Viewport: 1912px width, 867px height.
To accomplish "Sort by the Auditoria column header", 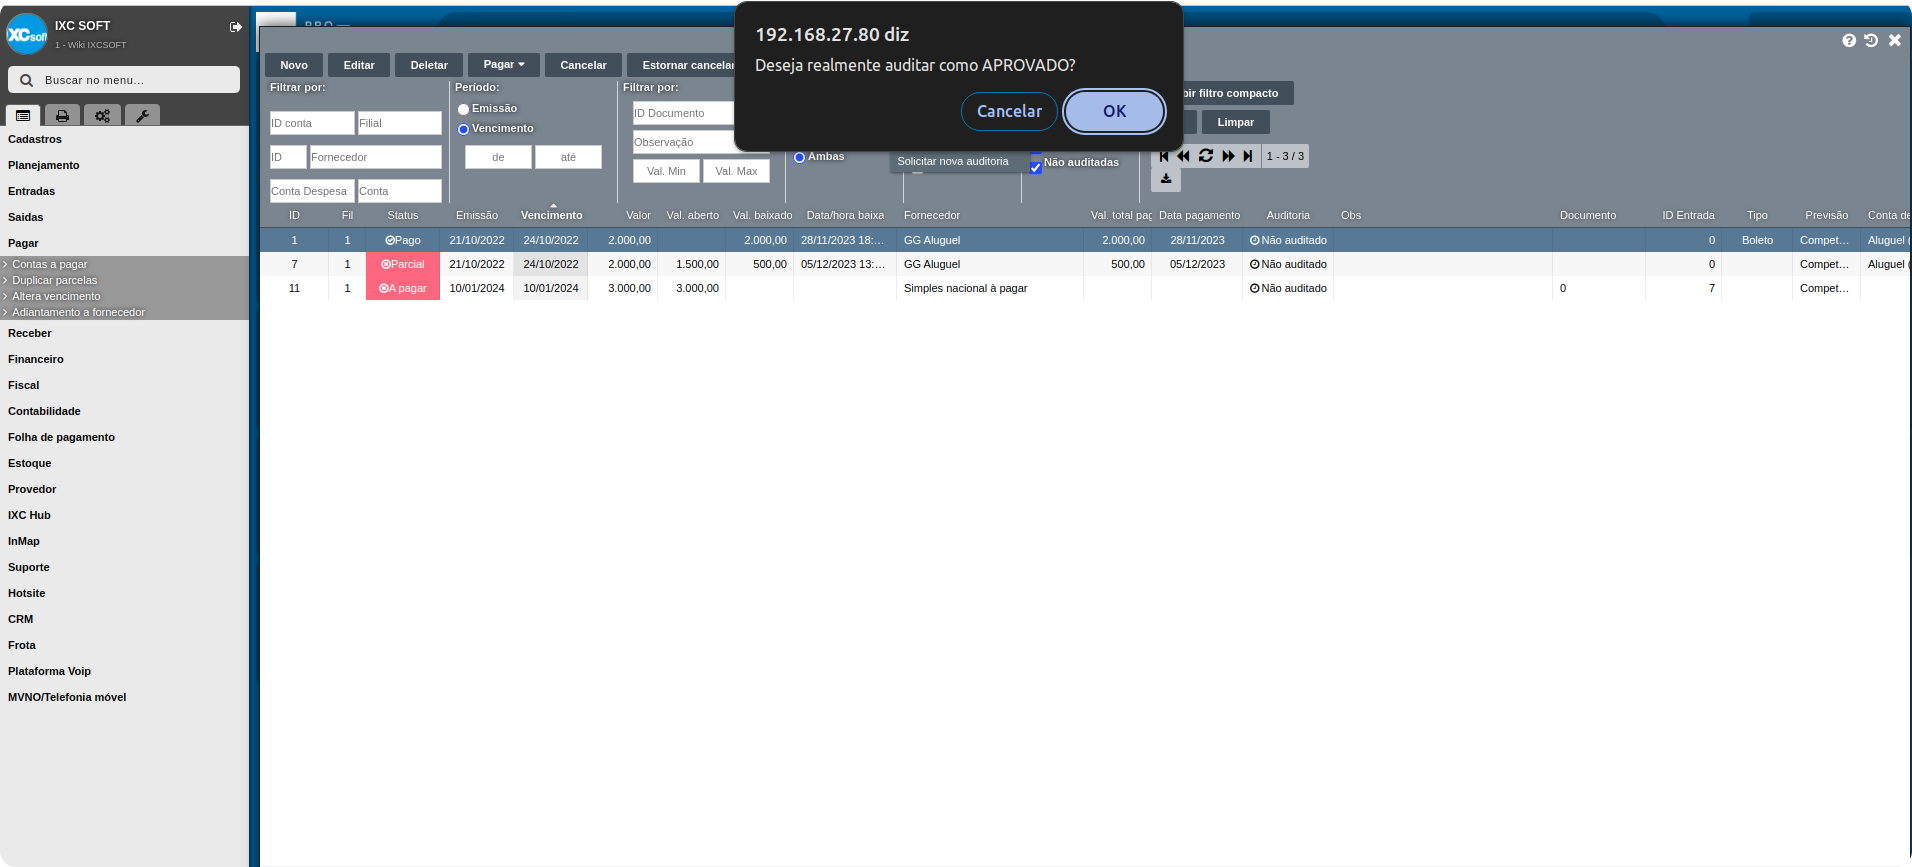I will point(1288,215).
